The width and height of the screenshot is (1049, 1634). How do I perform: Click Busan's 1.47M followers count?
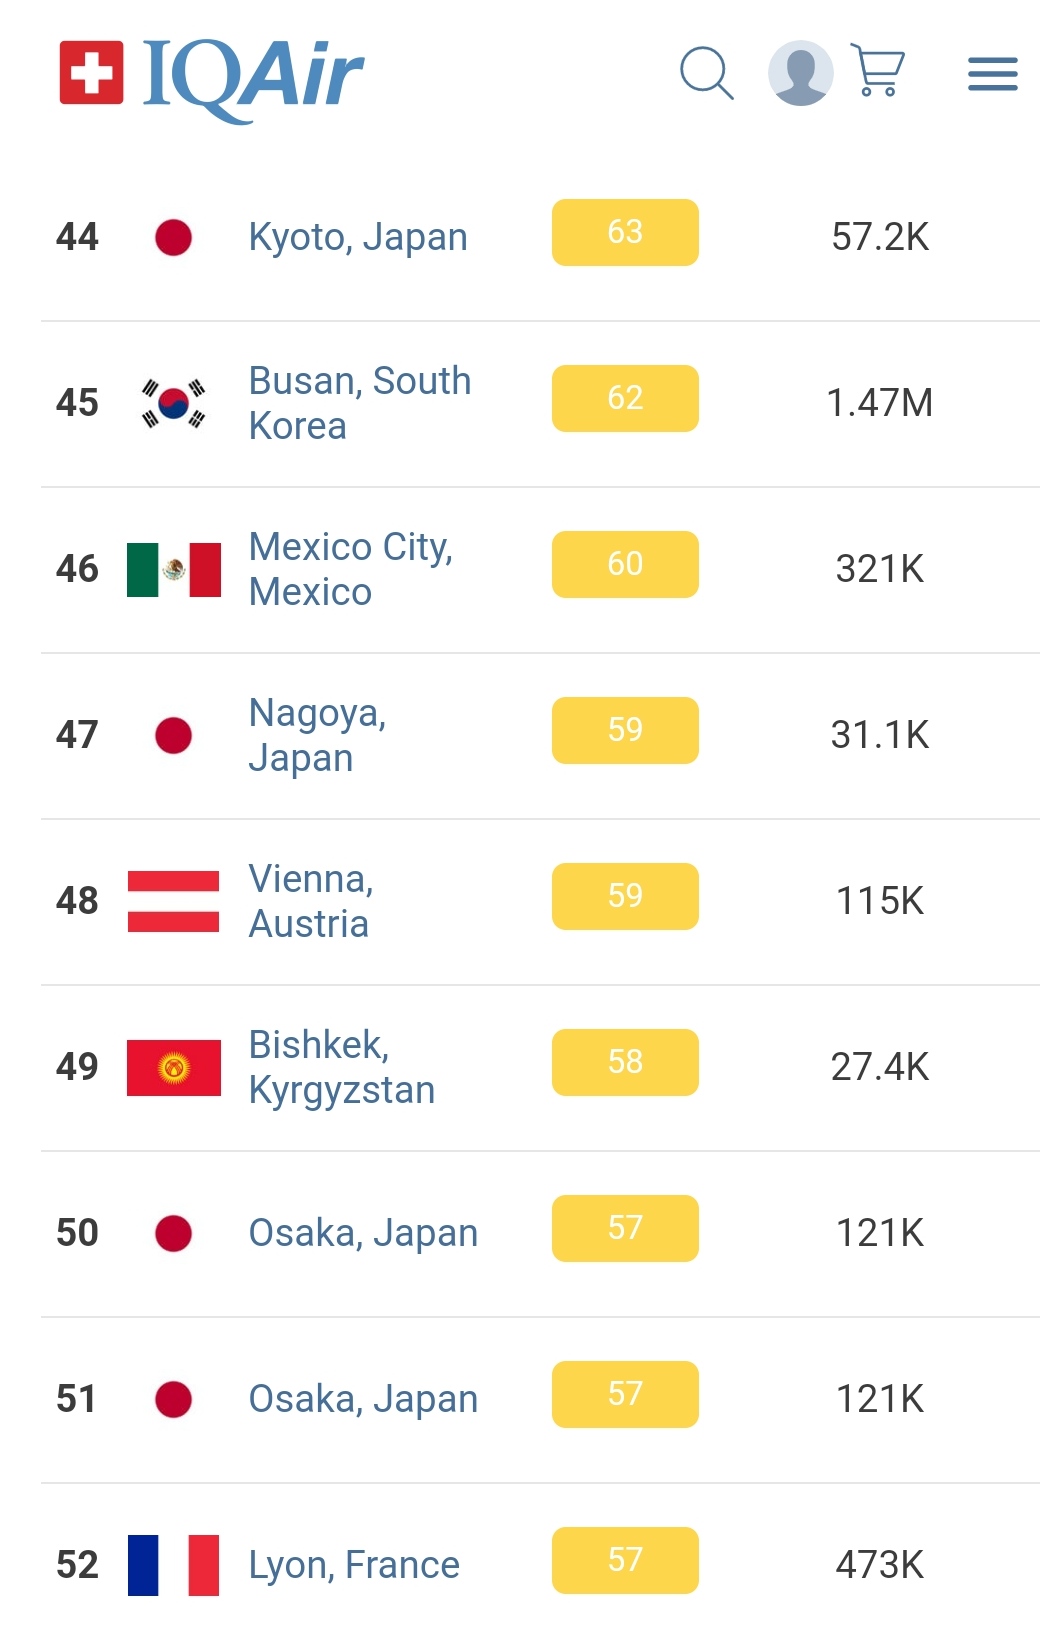[879, 403]
